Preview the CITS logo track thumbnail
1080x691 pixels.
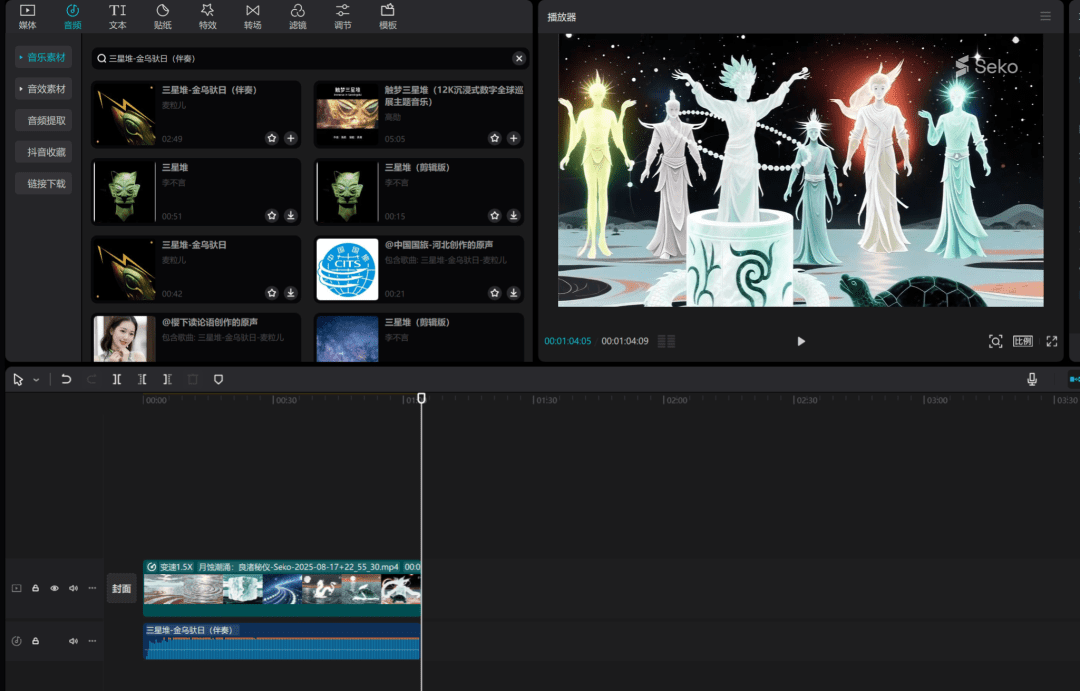click(x=347, y=269)
